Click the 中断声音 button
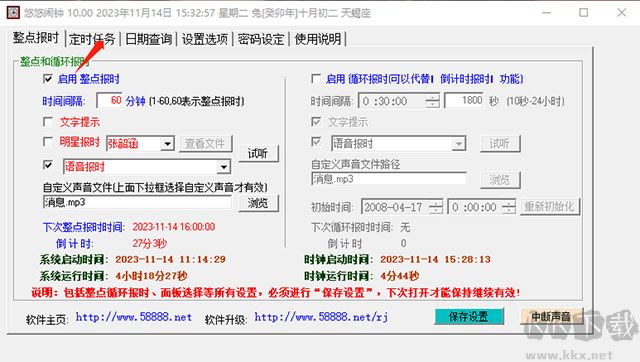The image size is (640, 362). 551,317
